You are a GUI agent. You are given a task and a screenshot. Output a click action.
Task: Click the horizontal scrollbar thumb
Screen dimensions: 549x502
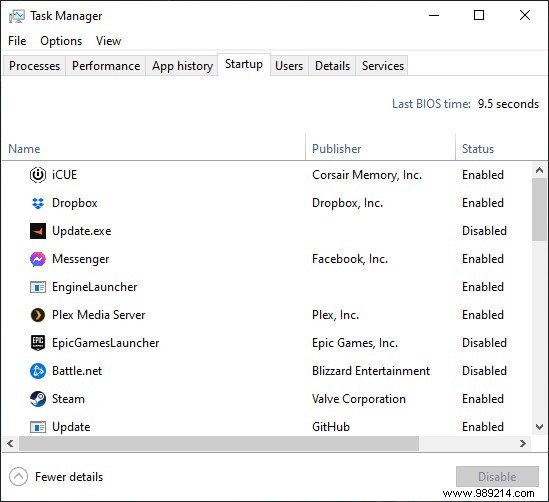[x=219, y=444]
